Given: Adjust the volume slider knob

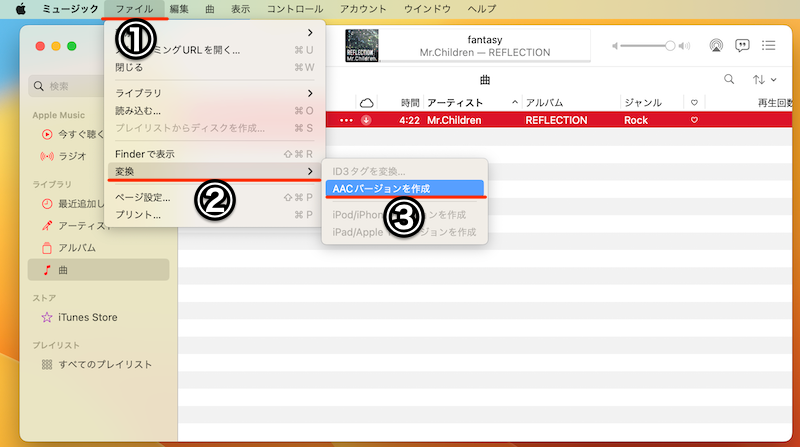Looking at the screenshot, I should [670, 46].
